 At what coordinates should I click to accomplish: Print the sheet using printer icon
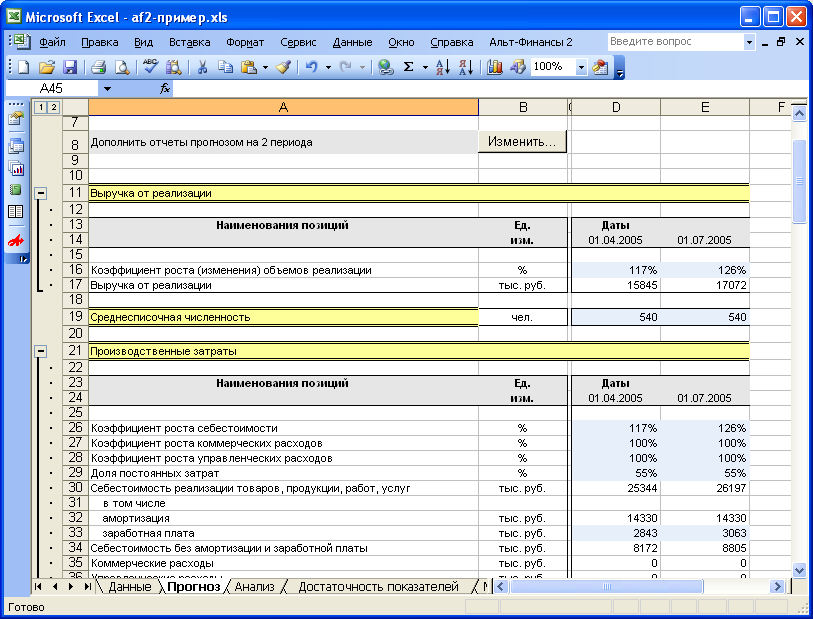99,67
